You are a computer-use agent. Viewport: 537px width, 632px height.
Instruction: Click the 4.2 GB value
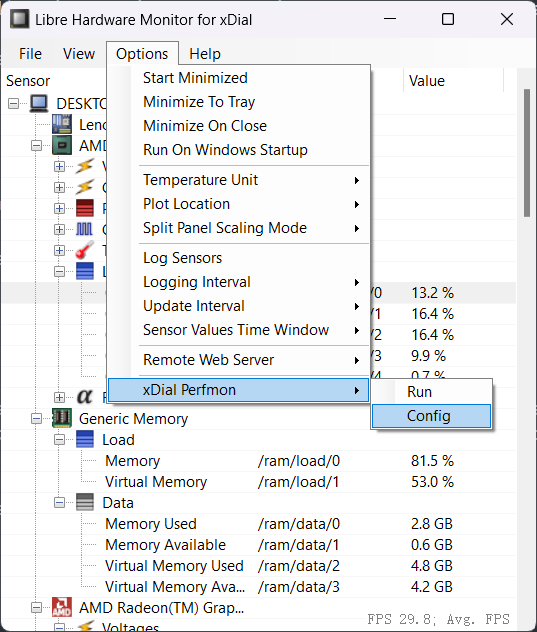pyautogui.click(x=431, y=587)
